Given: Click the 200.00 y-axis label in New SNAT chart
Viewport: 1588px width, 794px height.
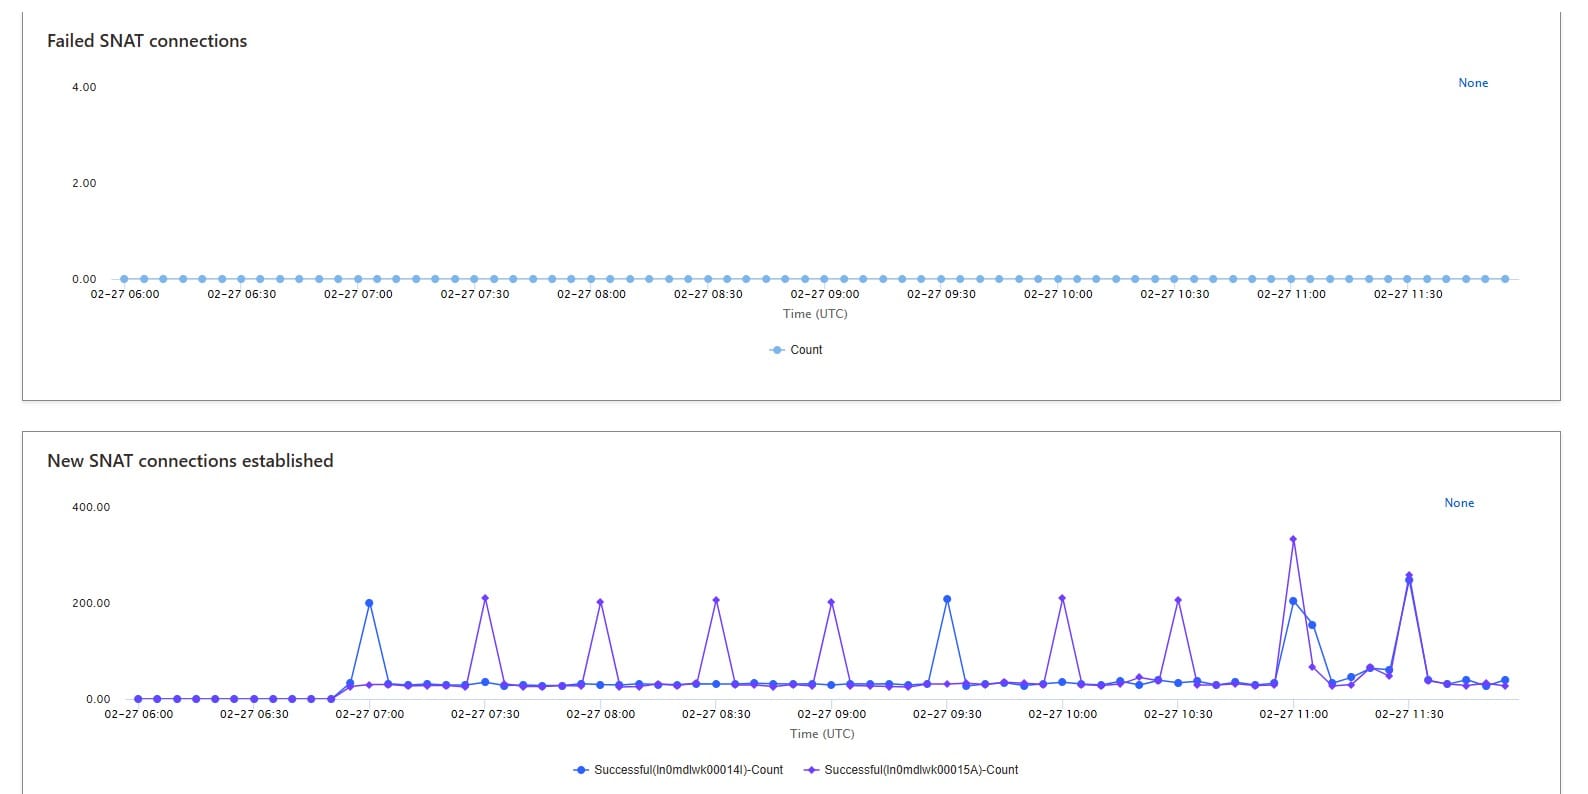Looking at the screenshot, I should click(91, 604).
